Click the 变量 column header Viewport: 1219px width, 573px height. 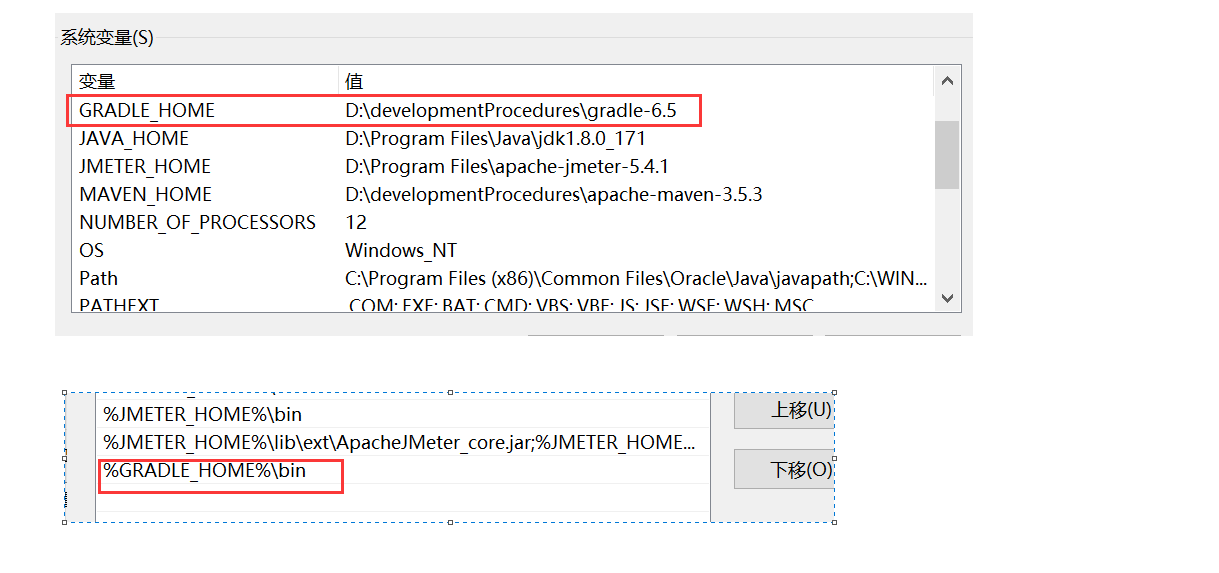pos(205,81)
